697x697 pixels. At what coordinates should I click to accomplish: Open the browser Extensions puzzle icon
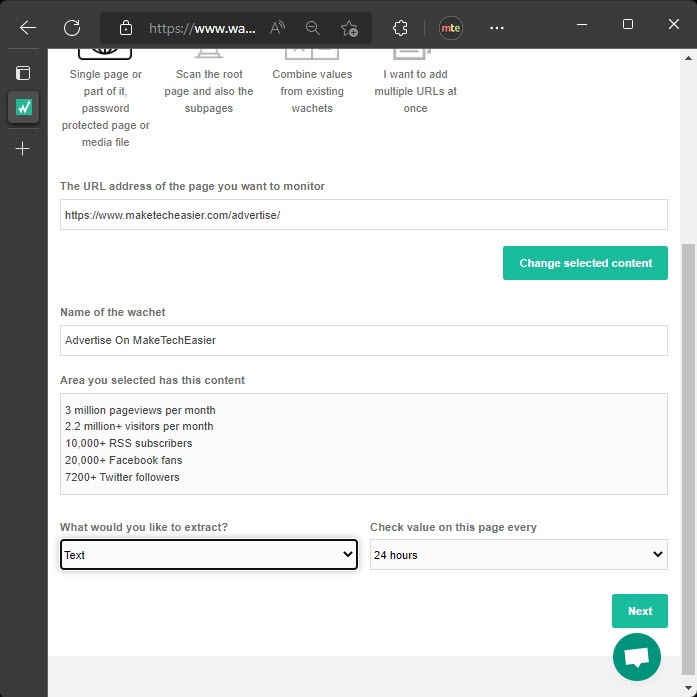(x=400, y=28)
